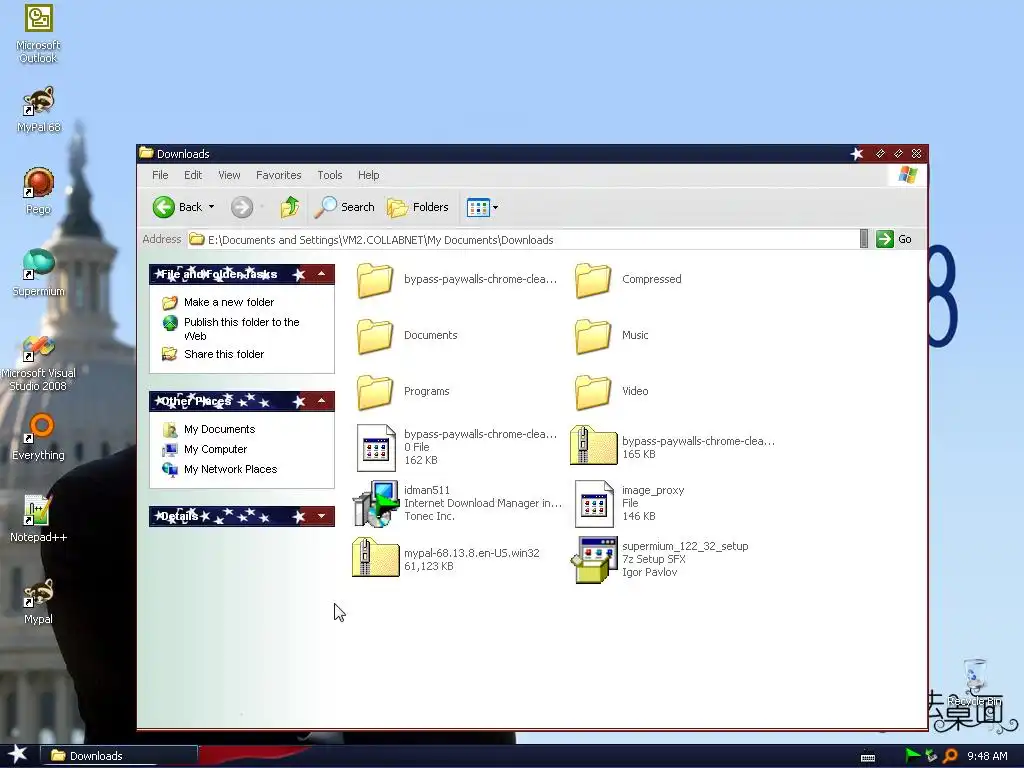1024x768 pixels.
Task: Select Microsoft Visual Studio 2008 shortcut
Action: click(39, 363)
